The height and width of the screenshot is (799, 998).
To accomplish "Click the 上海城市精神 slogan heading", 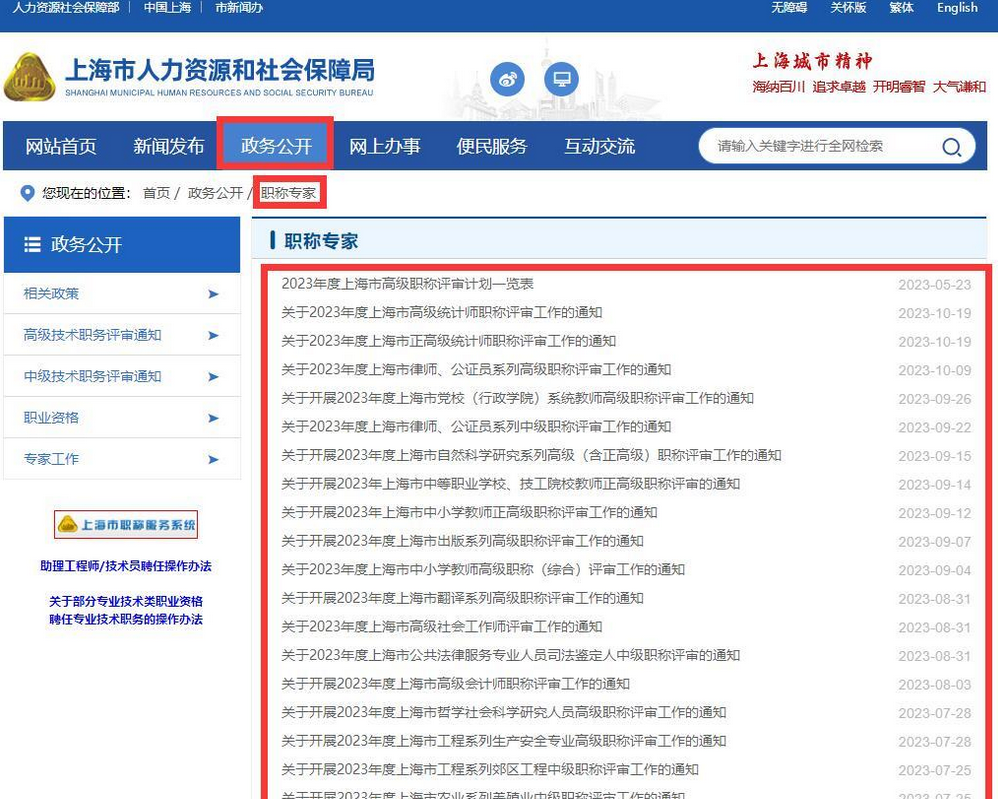I will pyautogui.click(x=812, y=61).
